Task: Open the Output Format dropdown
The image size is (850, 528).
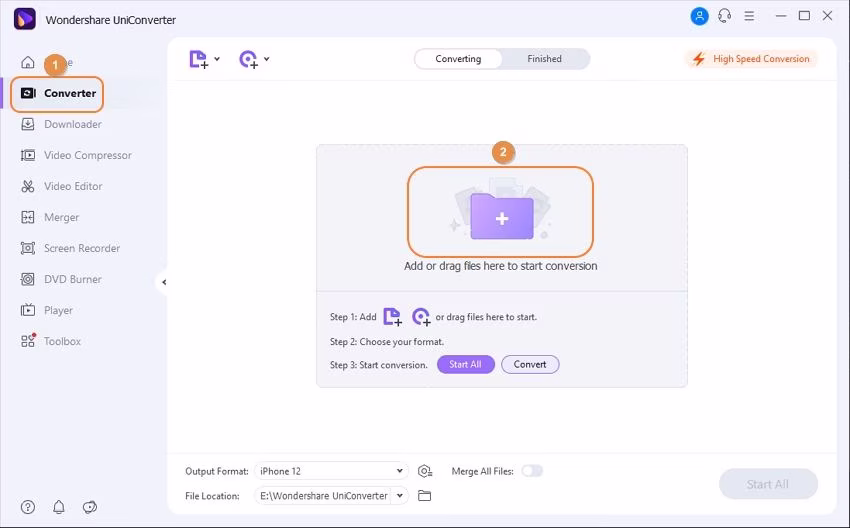Action: pyautogui.click(x=331, y=471)
